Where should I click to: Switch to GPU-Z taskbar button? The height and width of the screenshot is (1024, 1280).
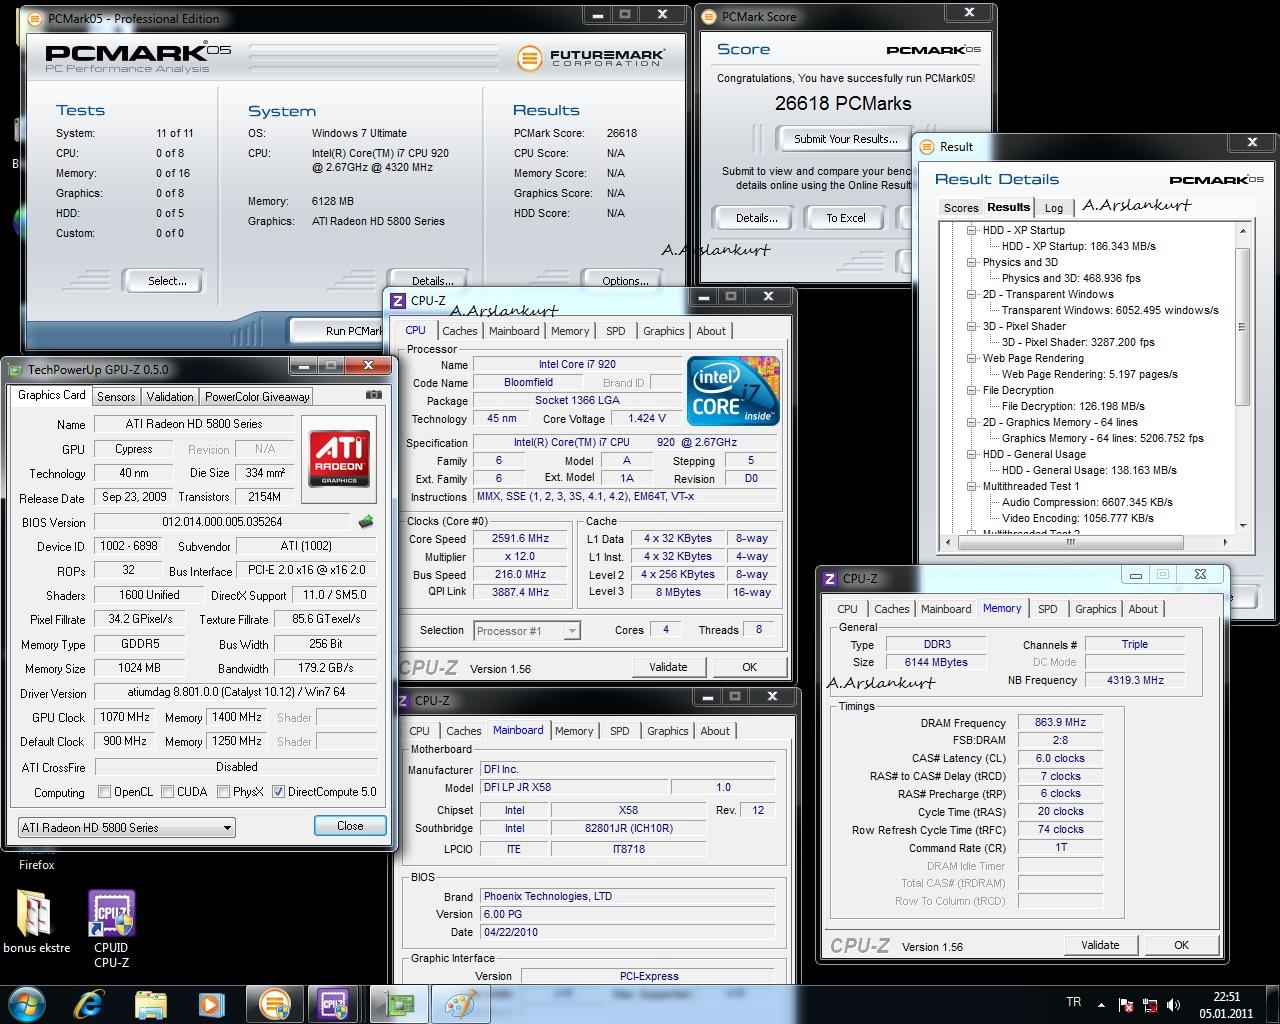[400, 1003]
